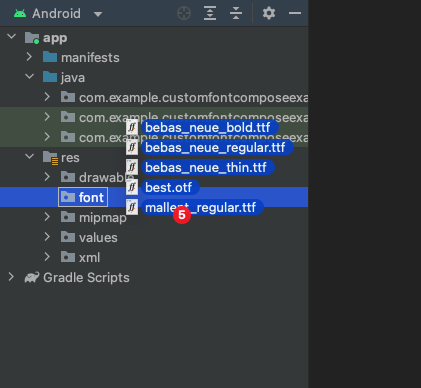This screenshot has width=421, height=388.
Task: Click the res folder icon
Action: point(50,158)
